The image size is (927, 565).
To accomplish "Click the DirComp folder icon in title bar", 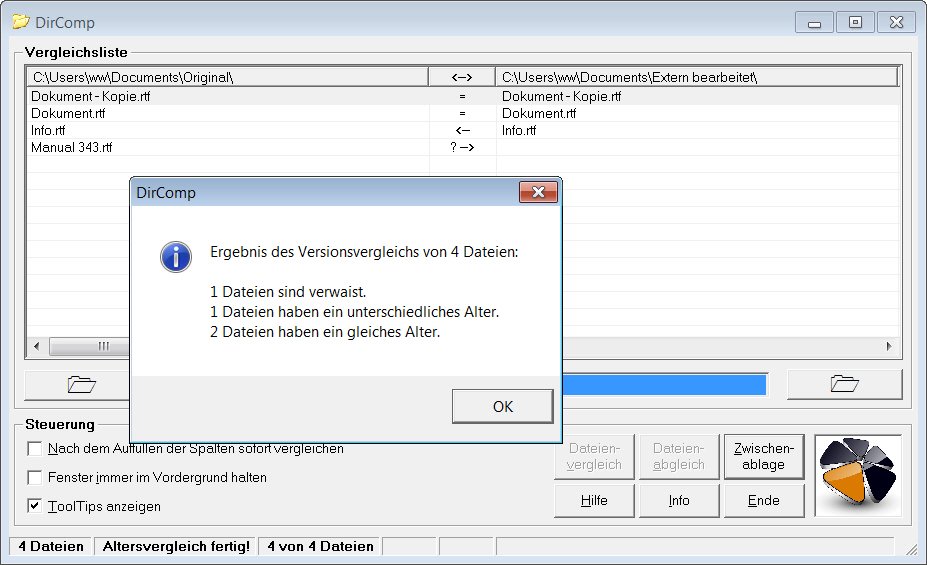I will click(19, 22).
